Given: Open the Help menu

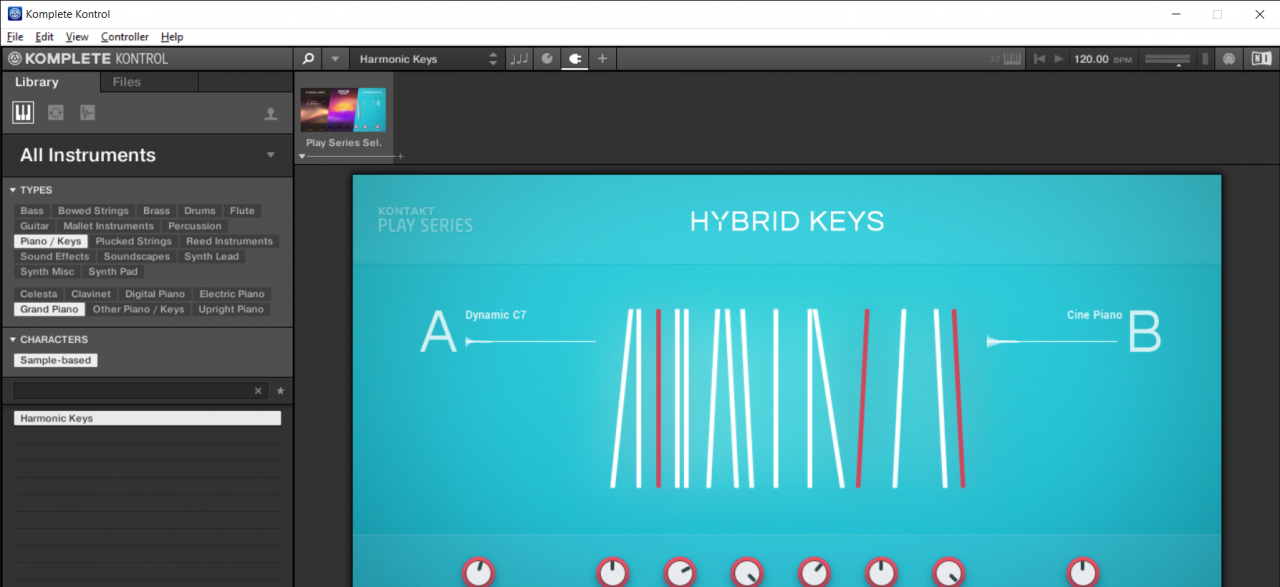Looking at the screenshot, I should point(172,37).
